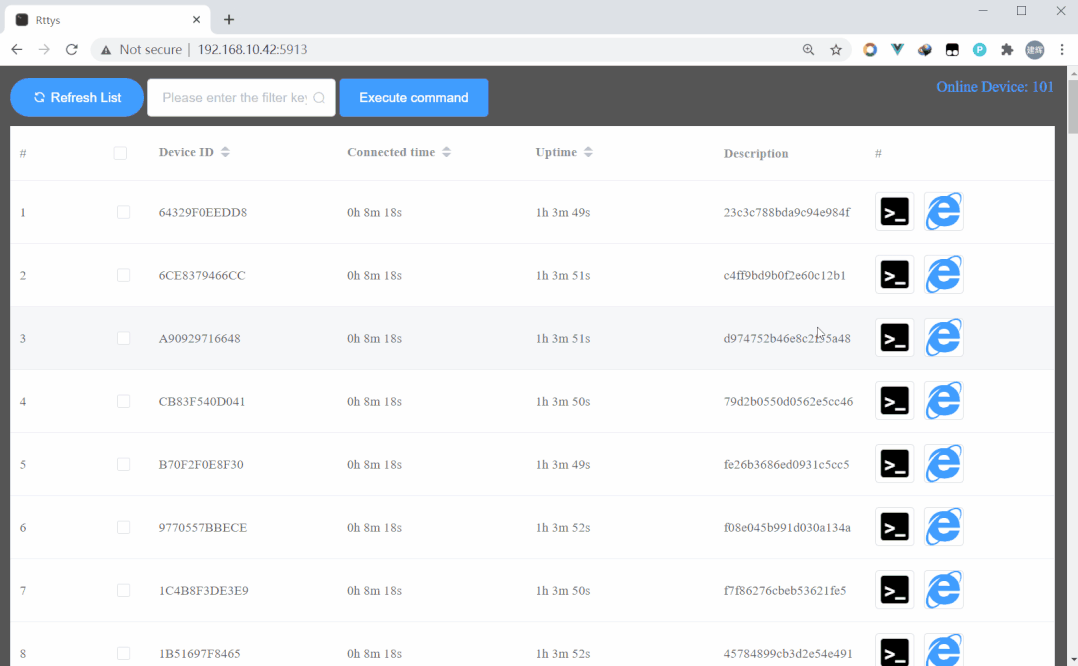Screen dimensions: 1078x666
Task: Open the Chrome extensions puzzle icon
Action: tap(1007, 49)
